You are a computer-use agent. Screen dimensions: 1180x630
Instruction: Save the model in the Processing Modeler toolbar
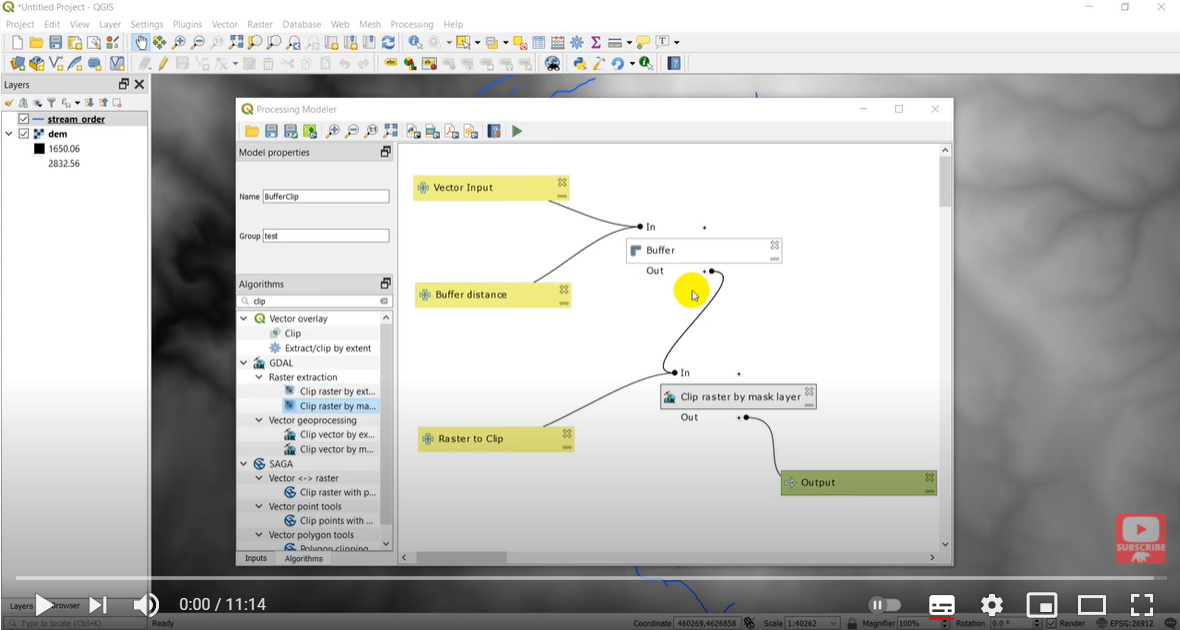(271, 131)
